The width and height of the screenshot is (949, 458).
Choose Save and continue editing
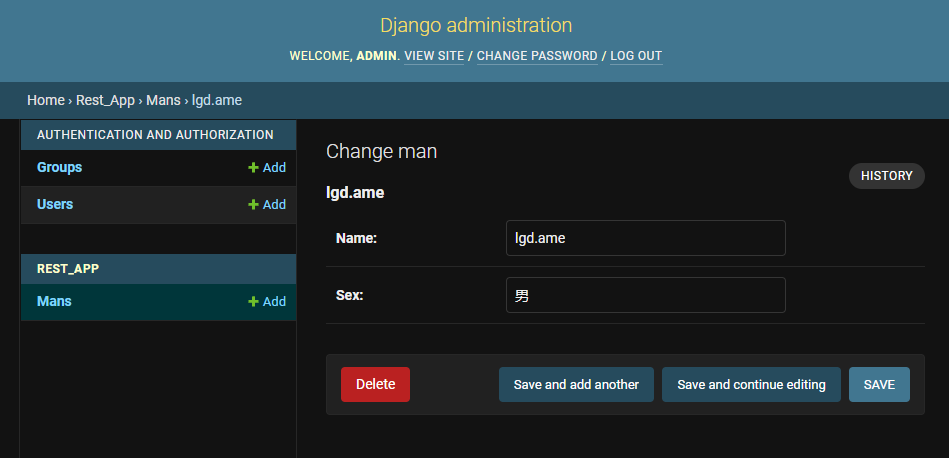[x=751, y=385]
